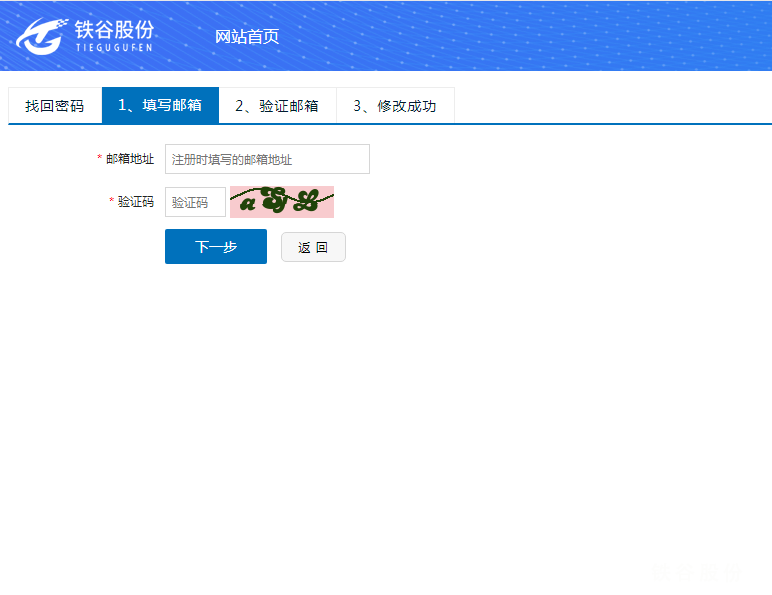Click the red asterisk beside 验证码

(x=112, y=202)
